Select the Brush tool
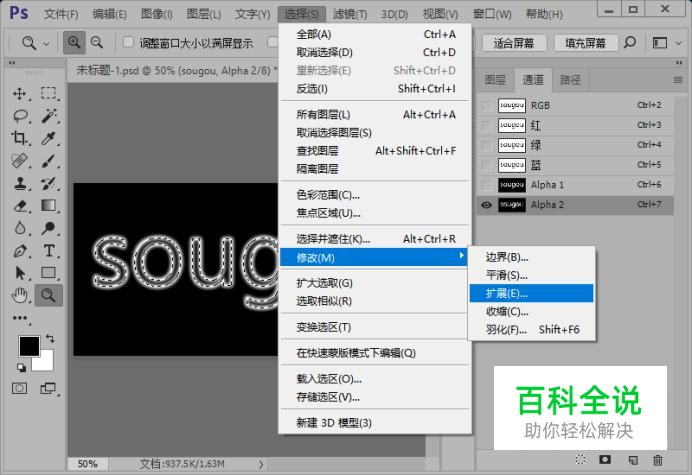The height and width of the screenshot is (475, 692). point(49,161)
